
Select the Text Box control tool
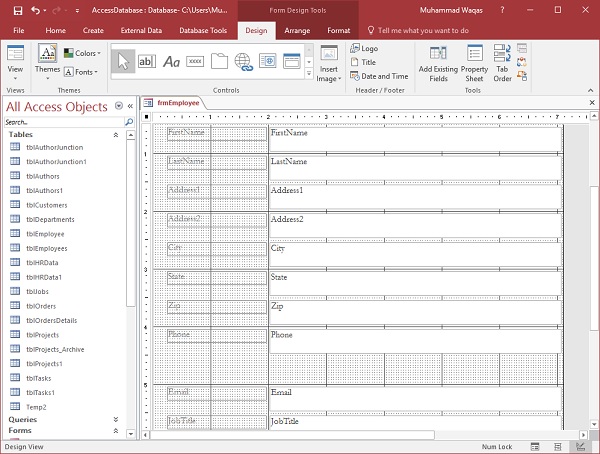coord(148,61)
